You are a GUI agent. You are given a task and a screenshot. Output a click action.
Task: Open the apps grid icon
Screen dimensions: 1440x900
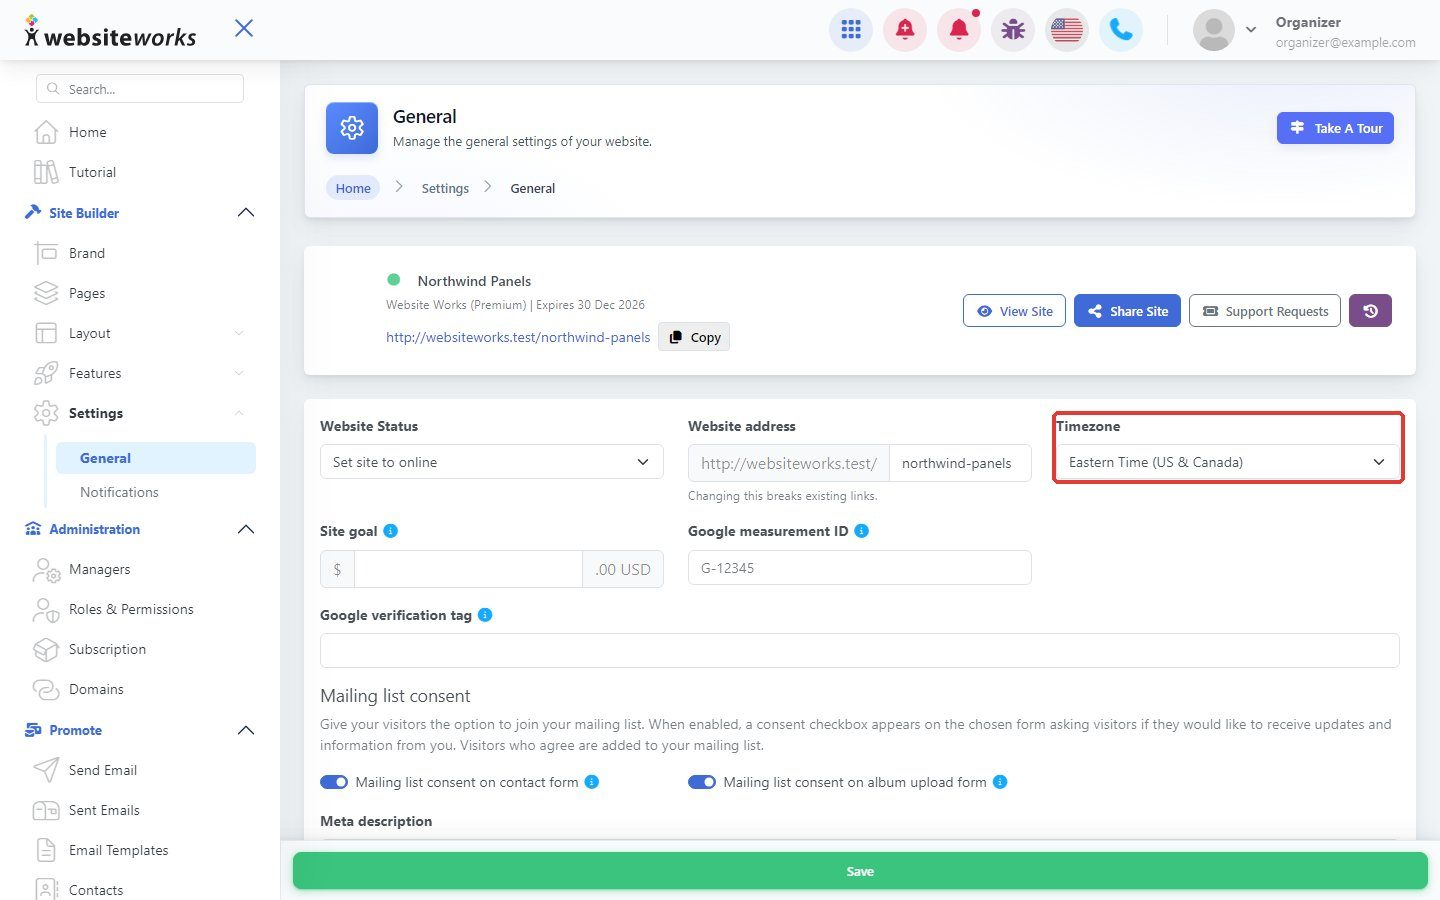click(851, 30)
